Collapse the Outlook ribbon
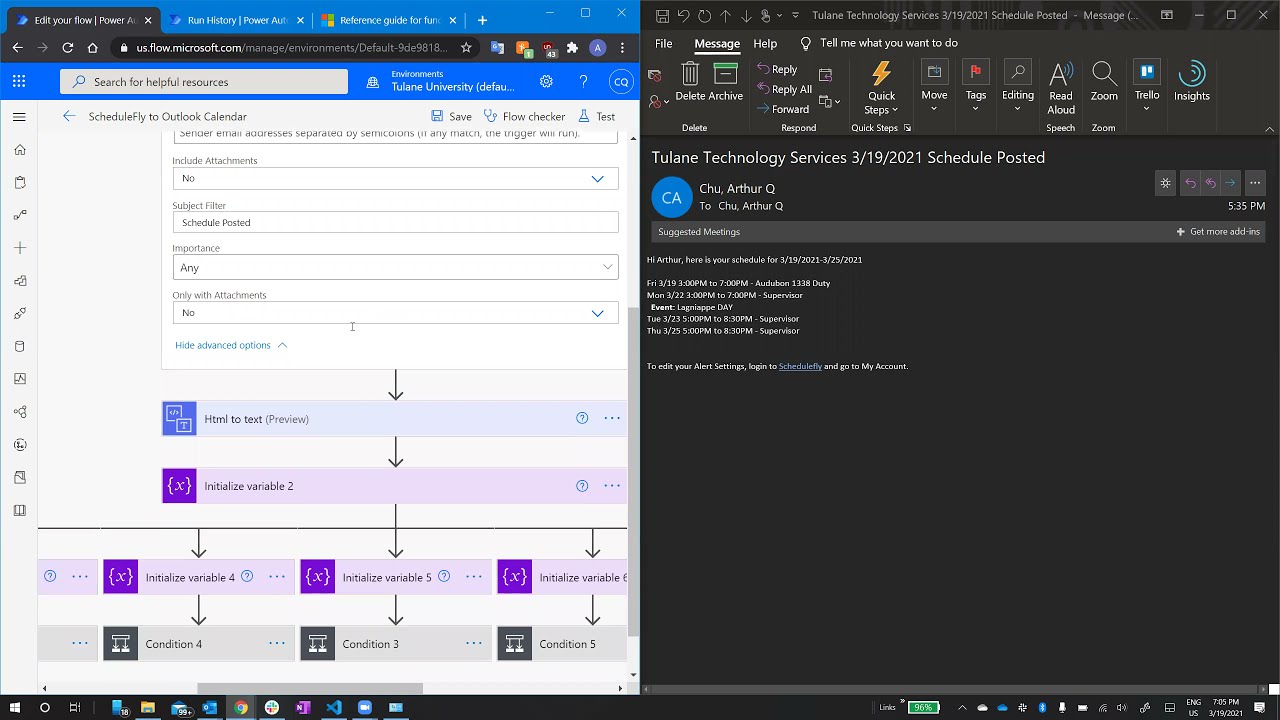1280x720 pixels. [1270, 128]
